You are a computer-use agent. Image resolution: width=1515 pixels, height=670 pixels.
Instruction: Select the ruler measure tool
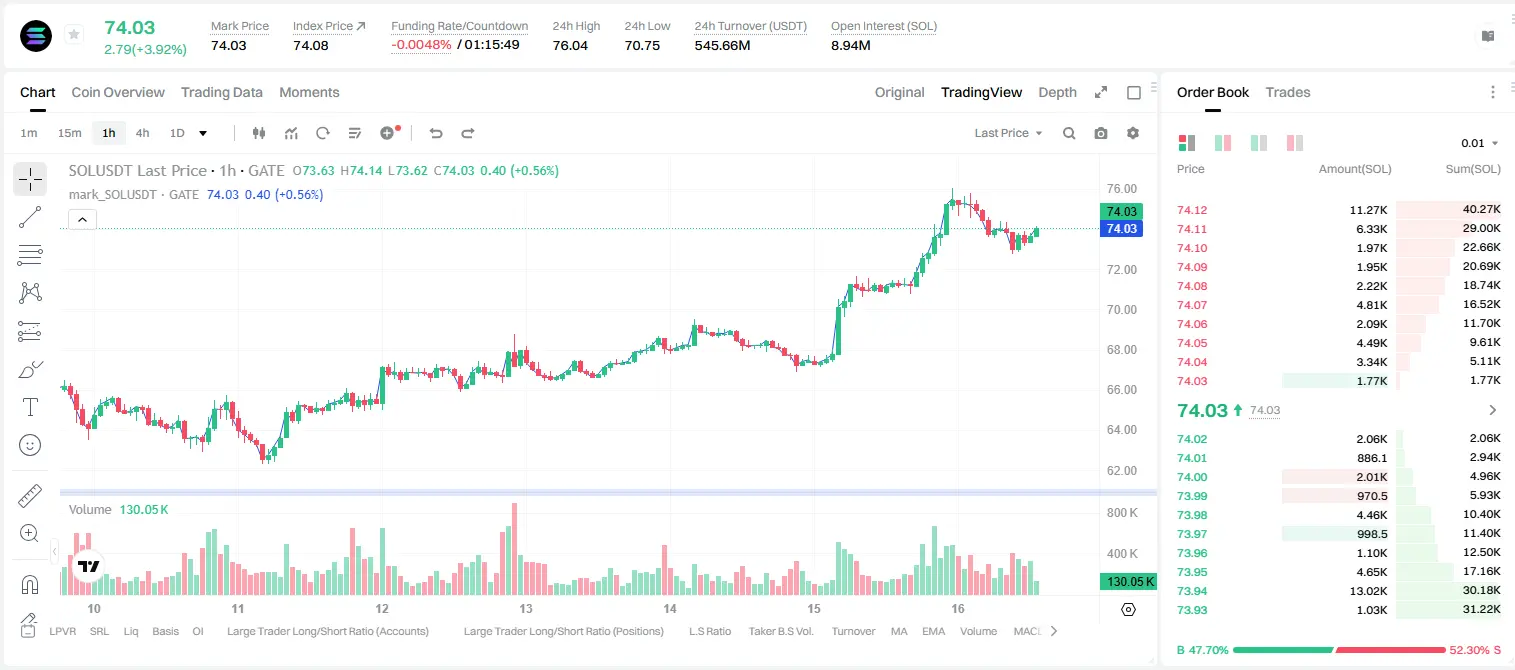click(x=30, y=496)
